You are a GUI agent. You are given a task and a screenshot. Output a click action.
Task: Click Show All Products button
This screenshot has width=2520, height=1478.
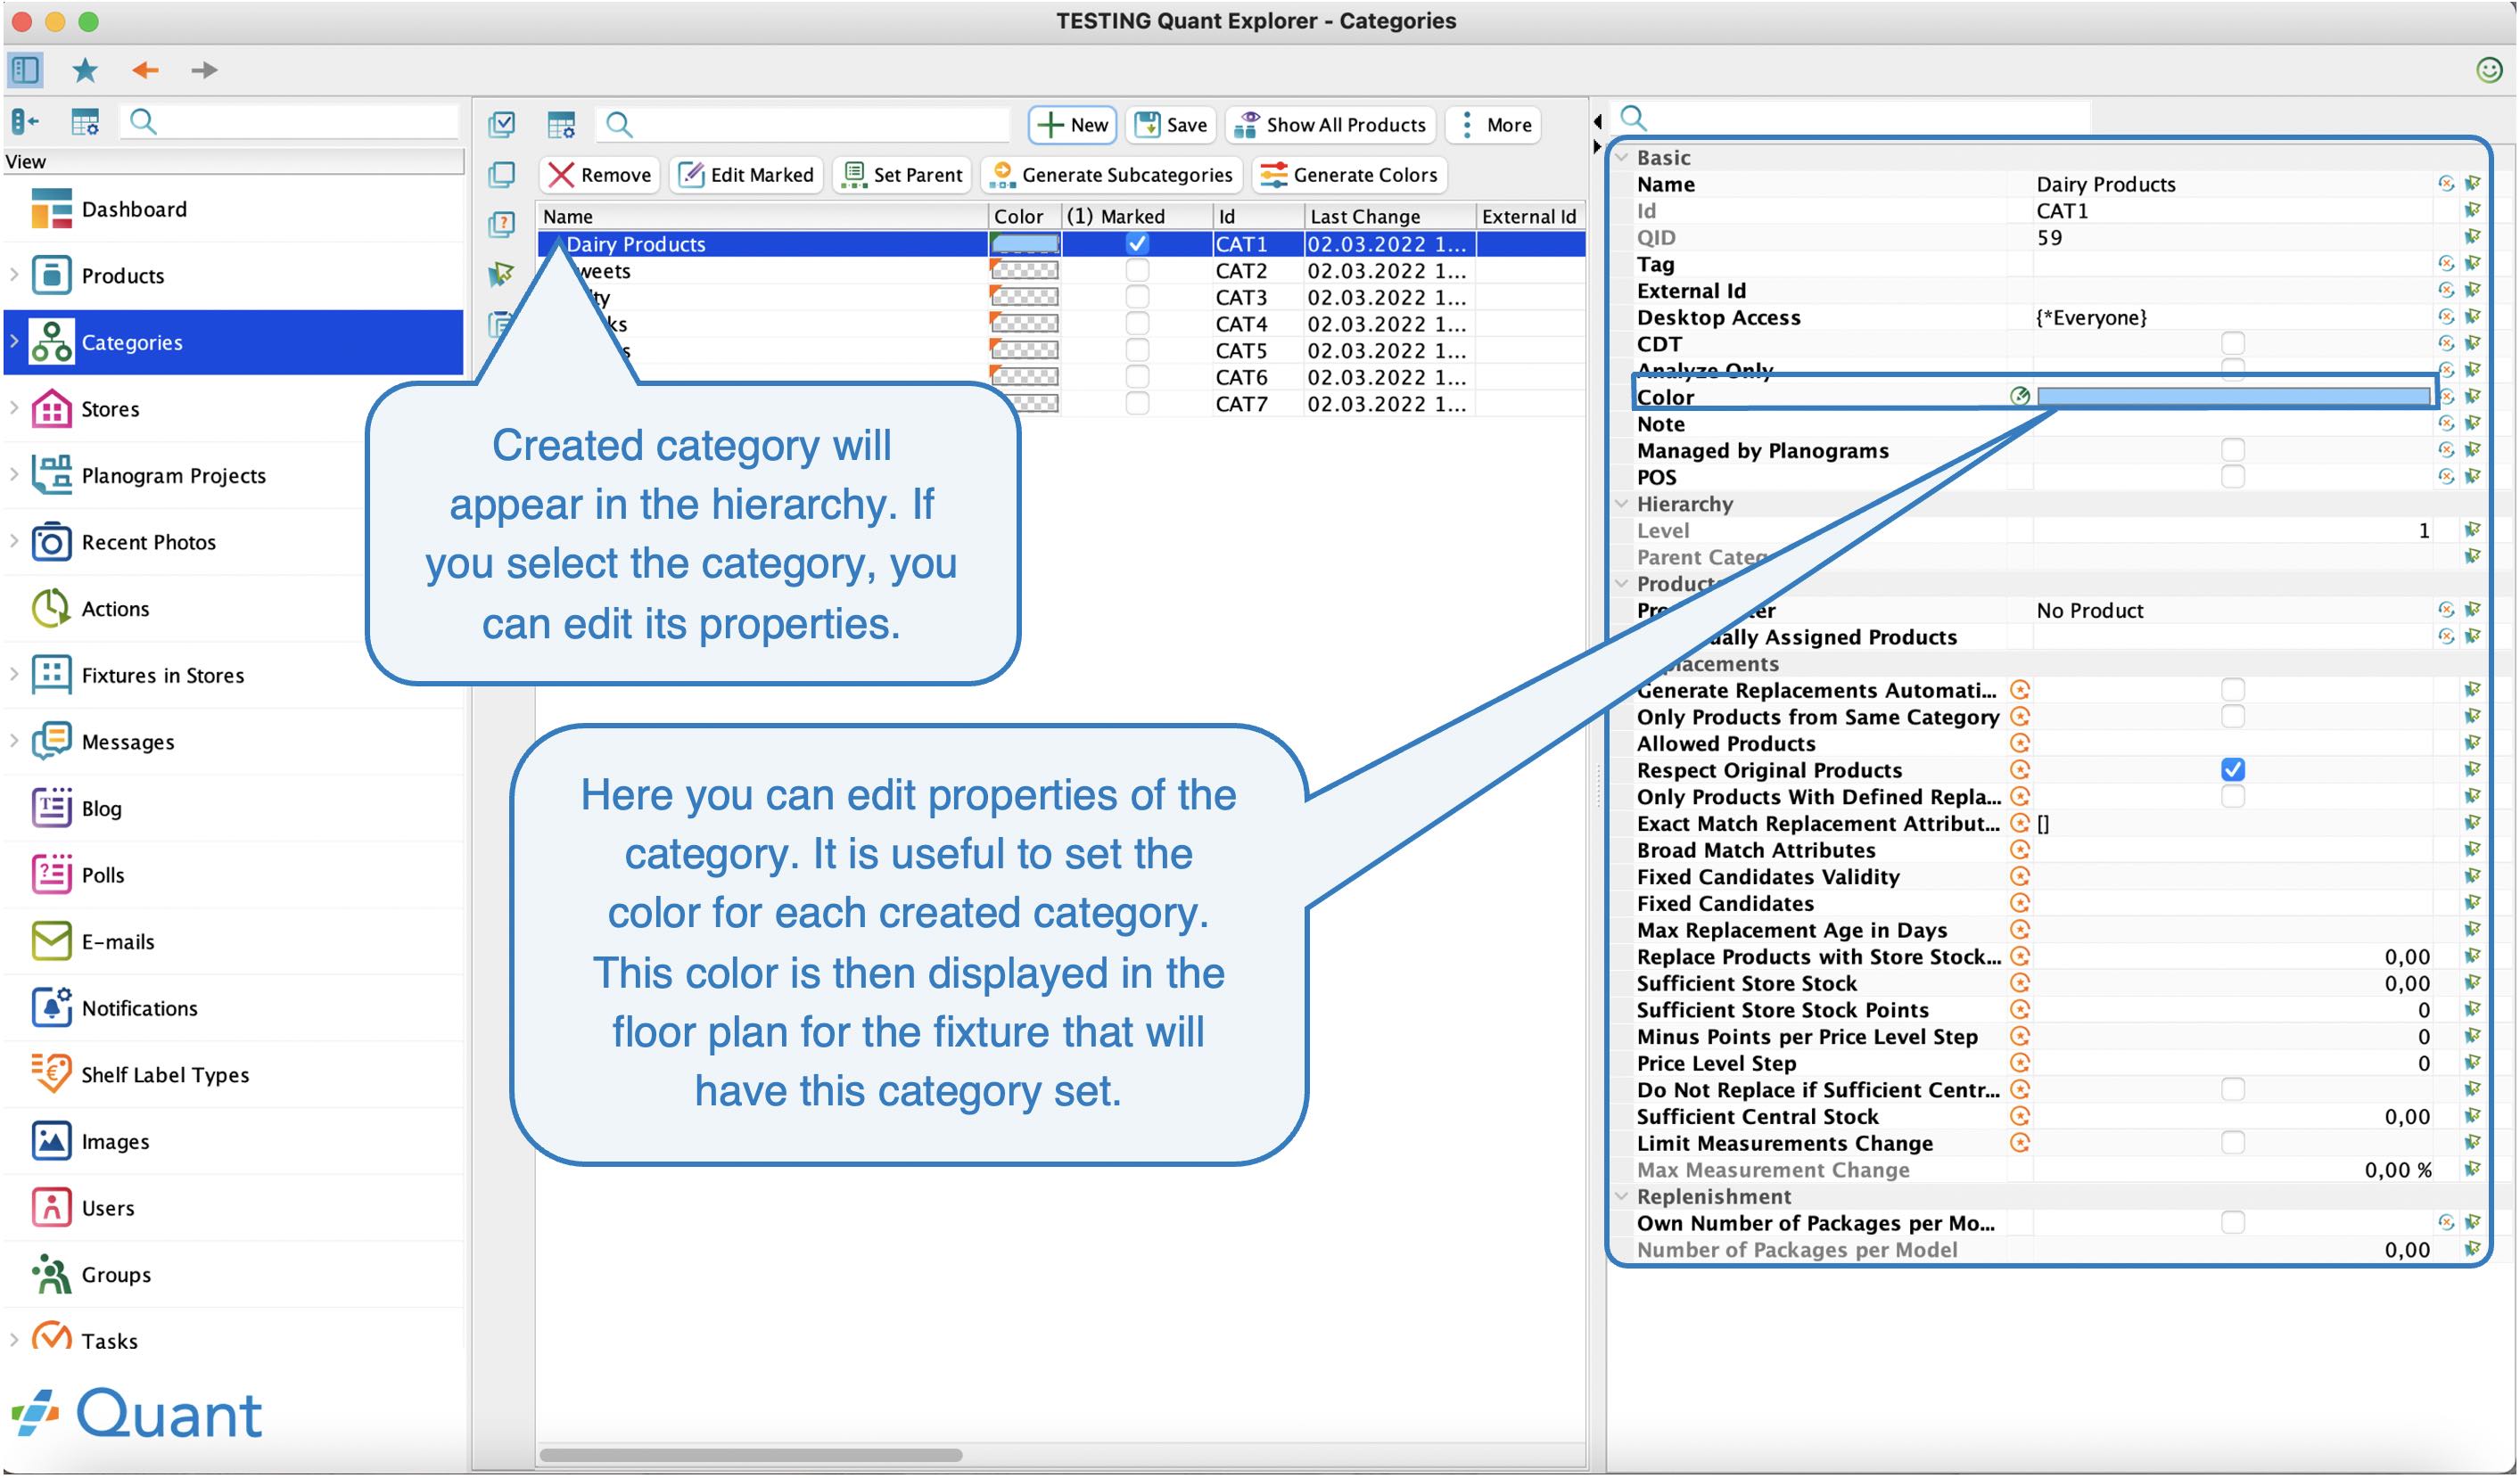tap(1330, 125)
